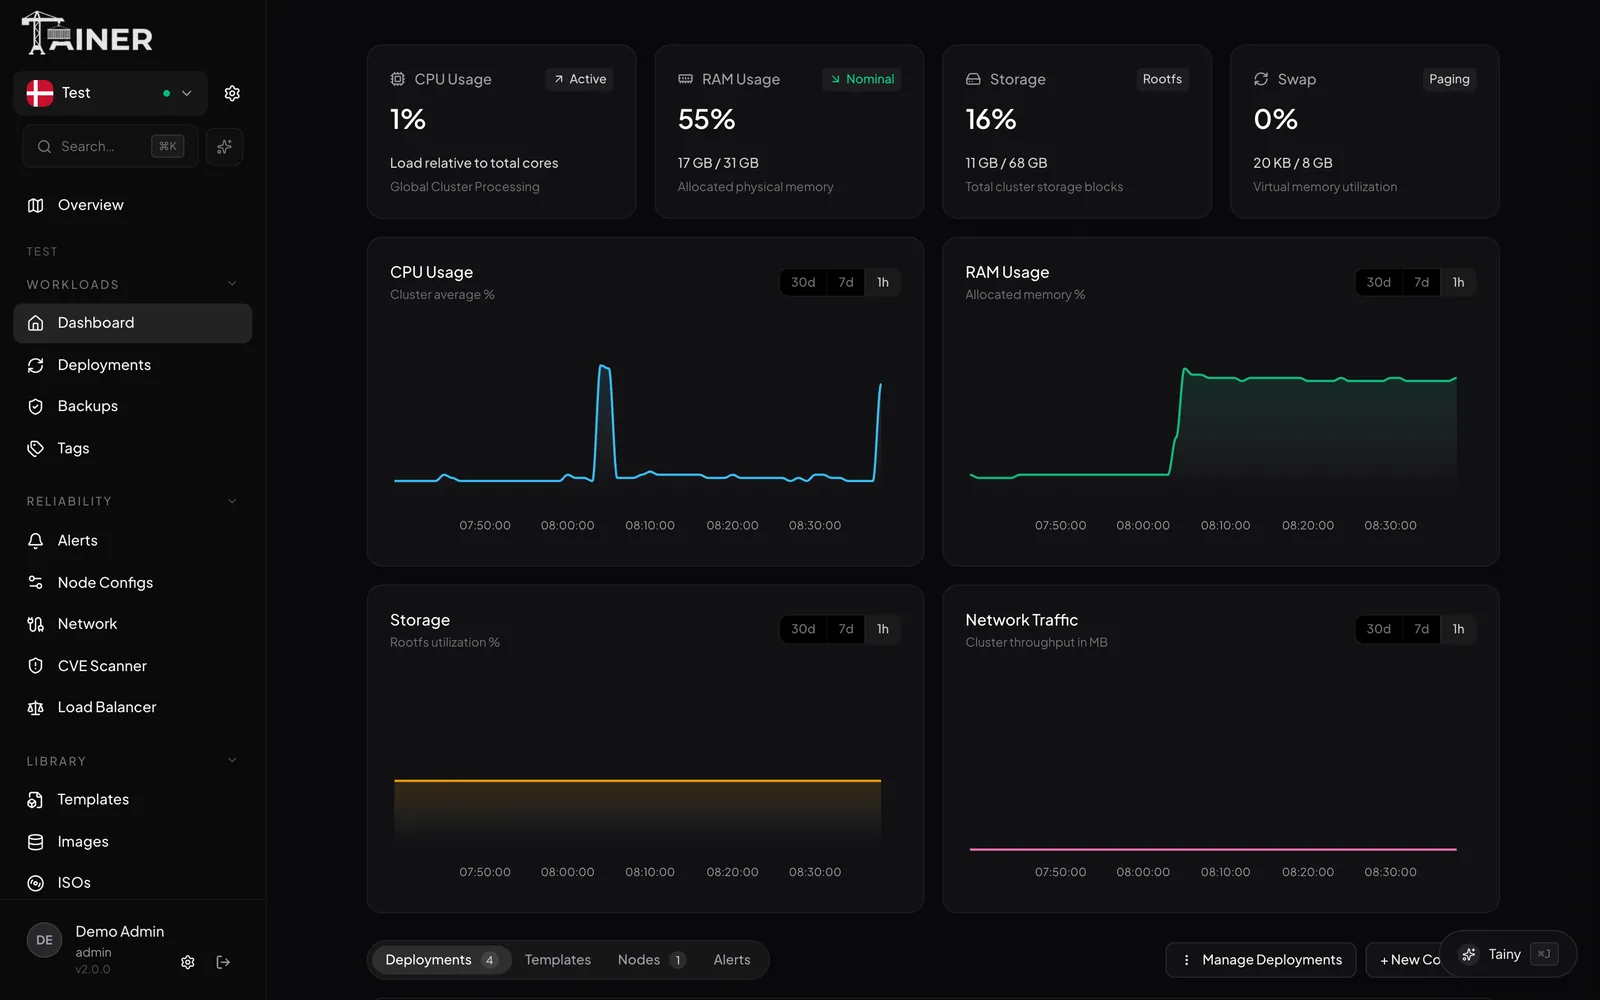The width and height of the screenshot is (1600, 1000).
Task: Set Network Traffic chart to 7d
Action: coord(1421,629)
